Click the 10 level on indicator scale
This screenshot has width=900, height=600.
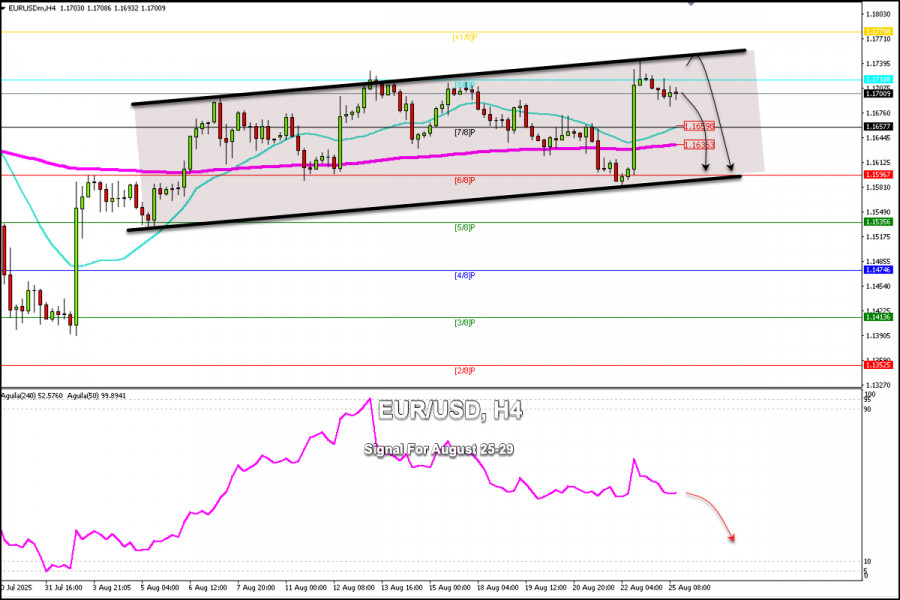[868, 562]
